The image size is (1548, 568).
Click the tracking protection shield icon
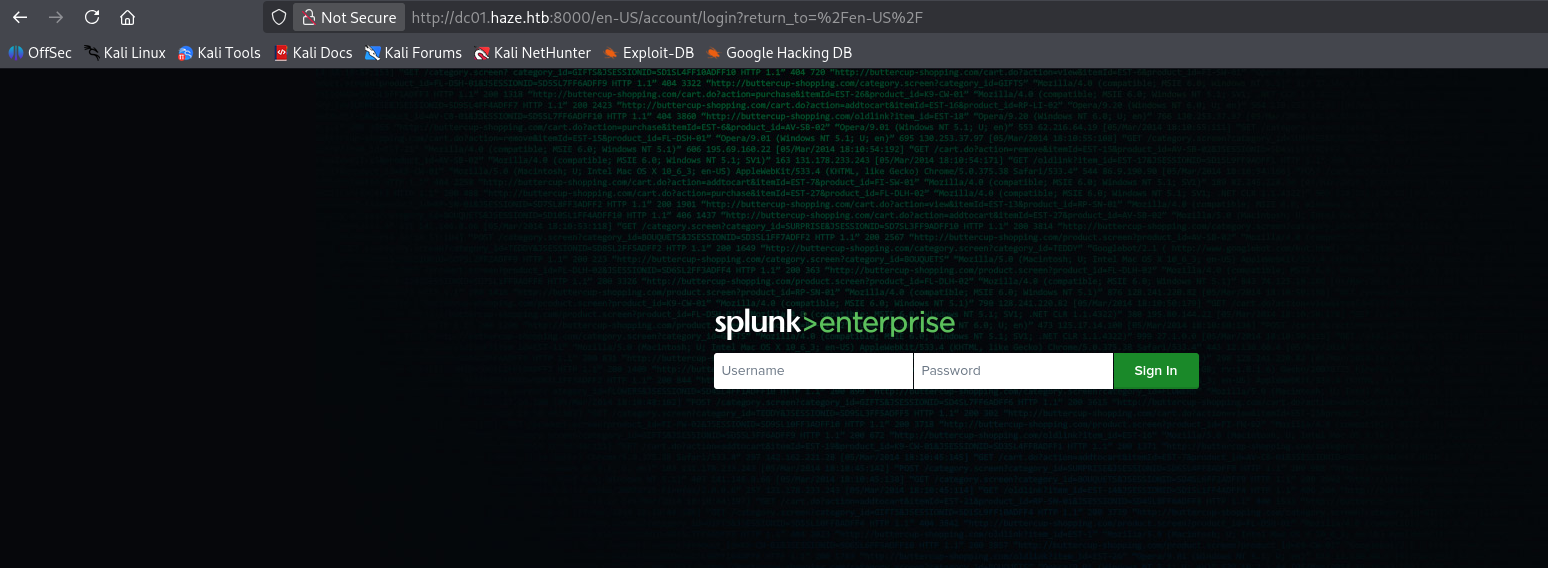click(x=279, y=17)
